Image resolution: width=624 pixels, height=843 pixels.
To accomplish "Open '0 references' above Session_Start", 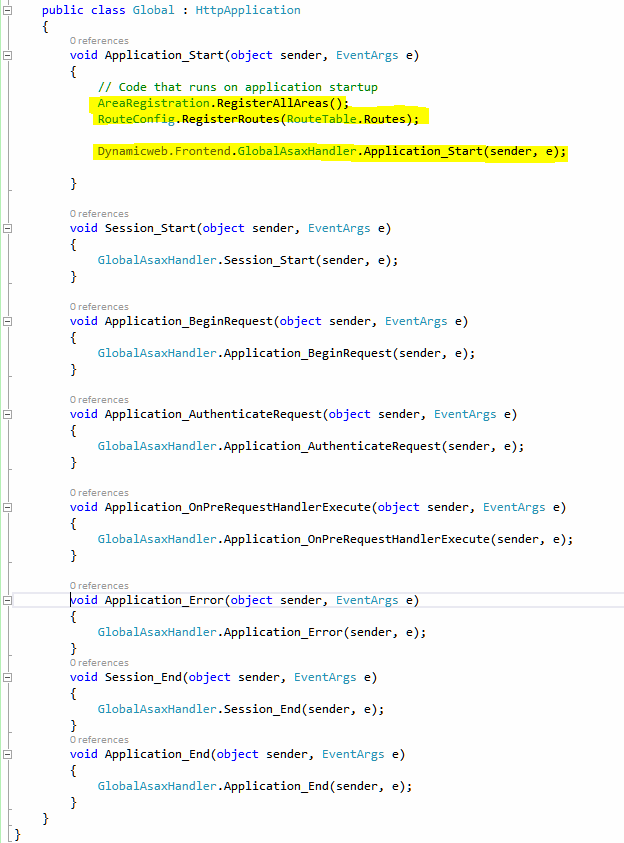I will 99,214.
